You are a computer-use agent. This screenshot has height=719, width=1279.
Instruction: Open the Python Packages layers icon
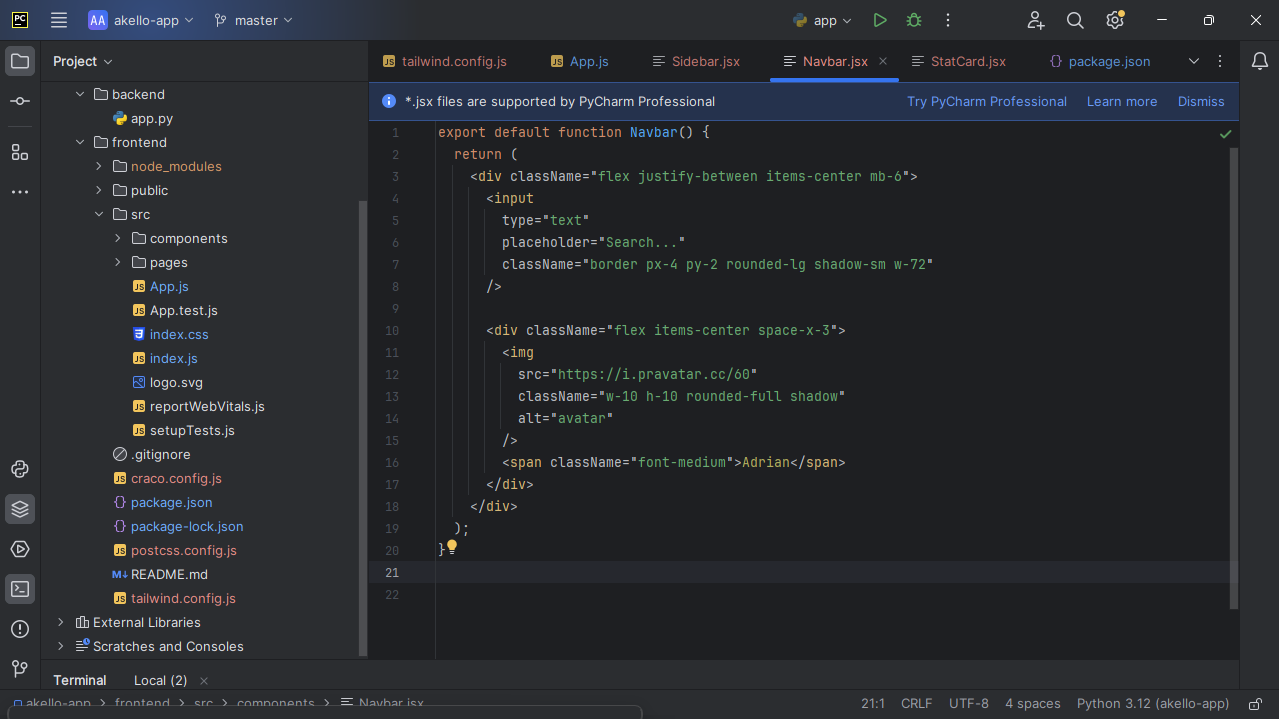pos(20,509)
